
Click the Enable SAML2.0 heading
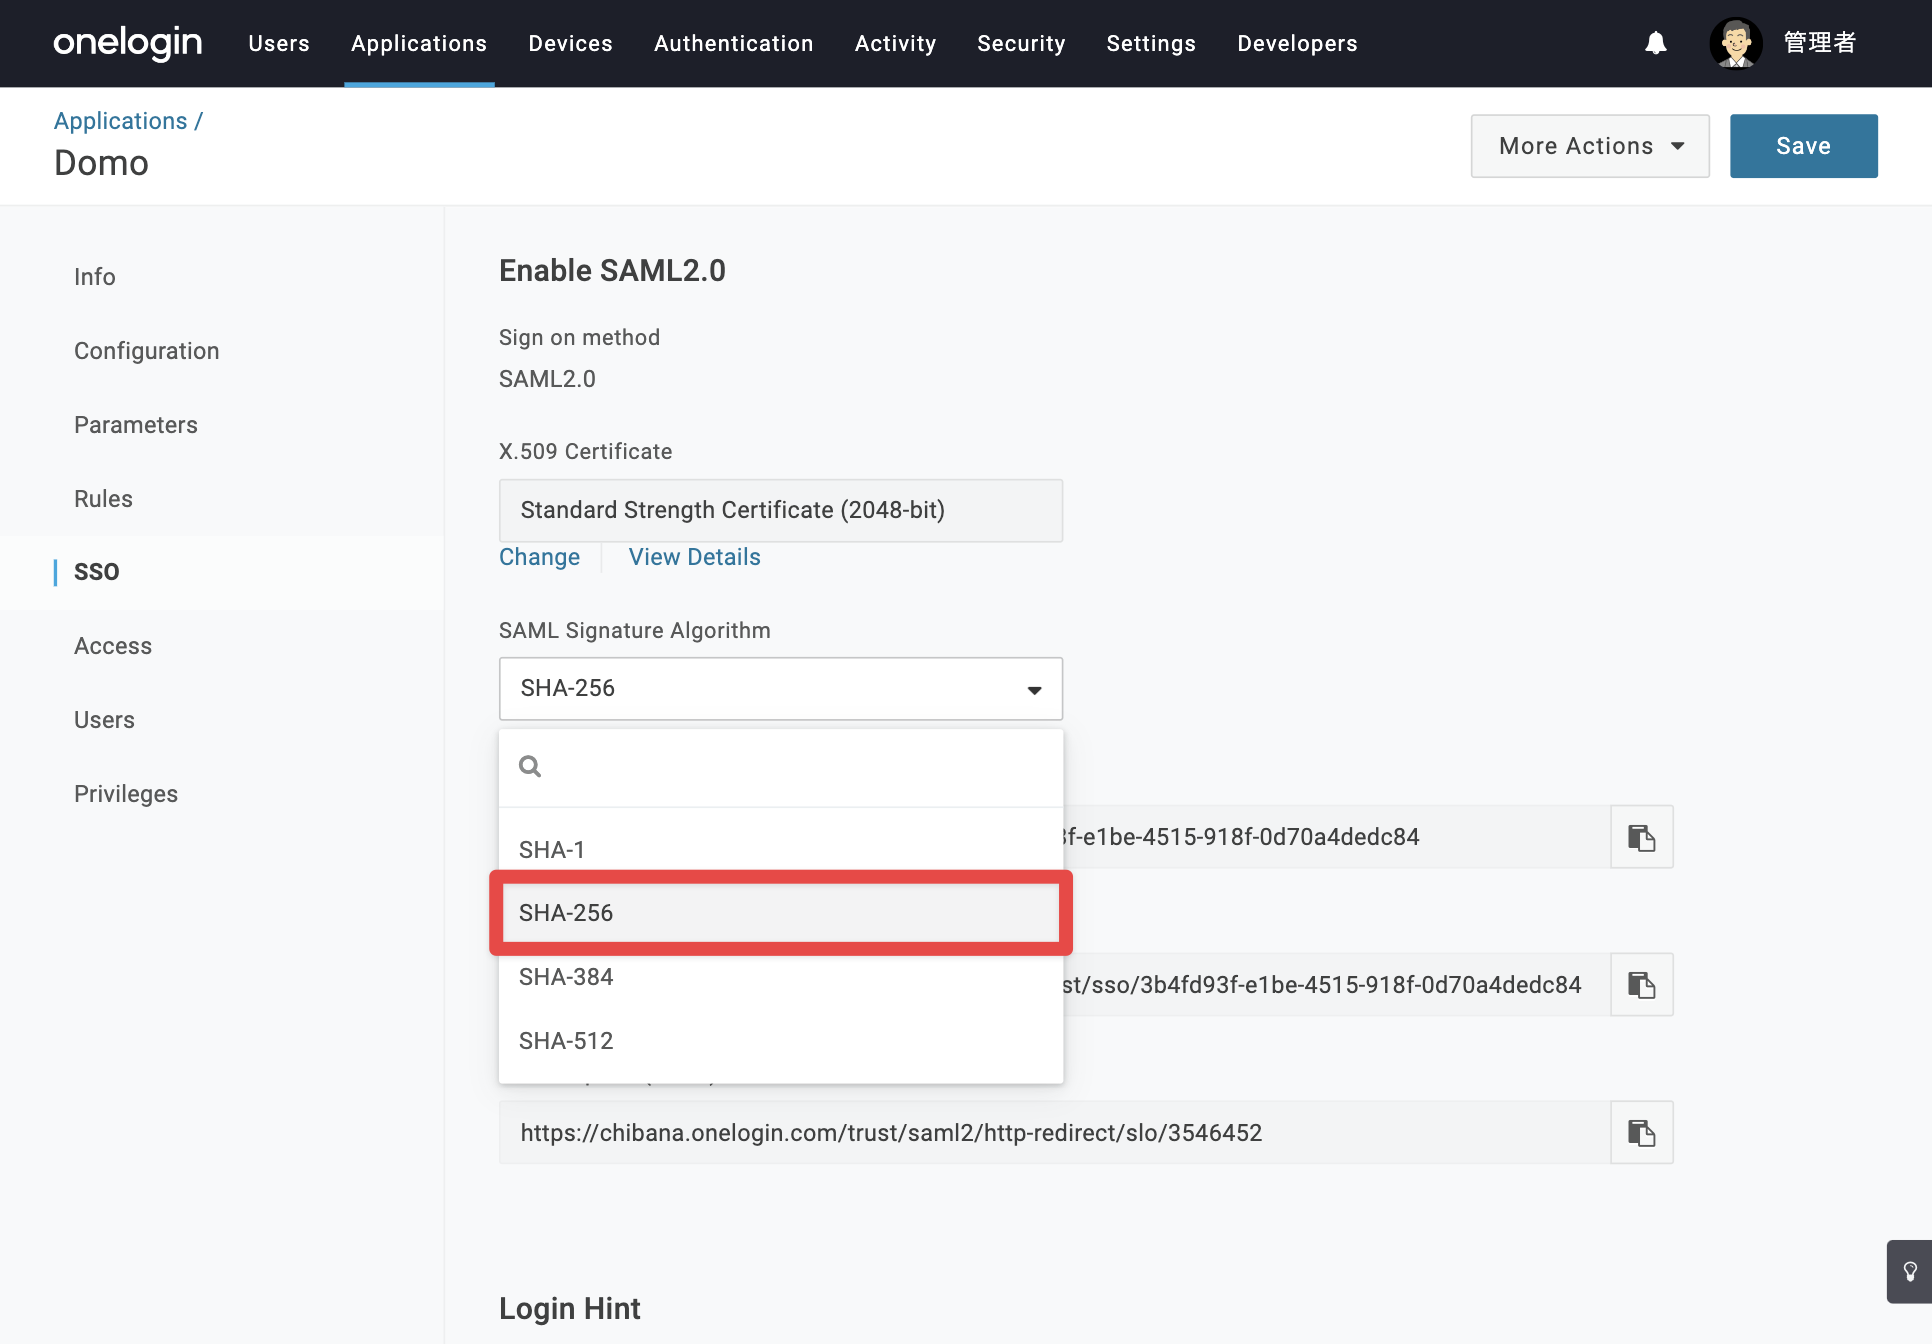coord(612,271)
